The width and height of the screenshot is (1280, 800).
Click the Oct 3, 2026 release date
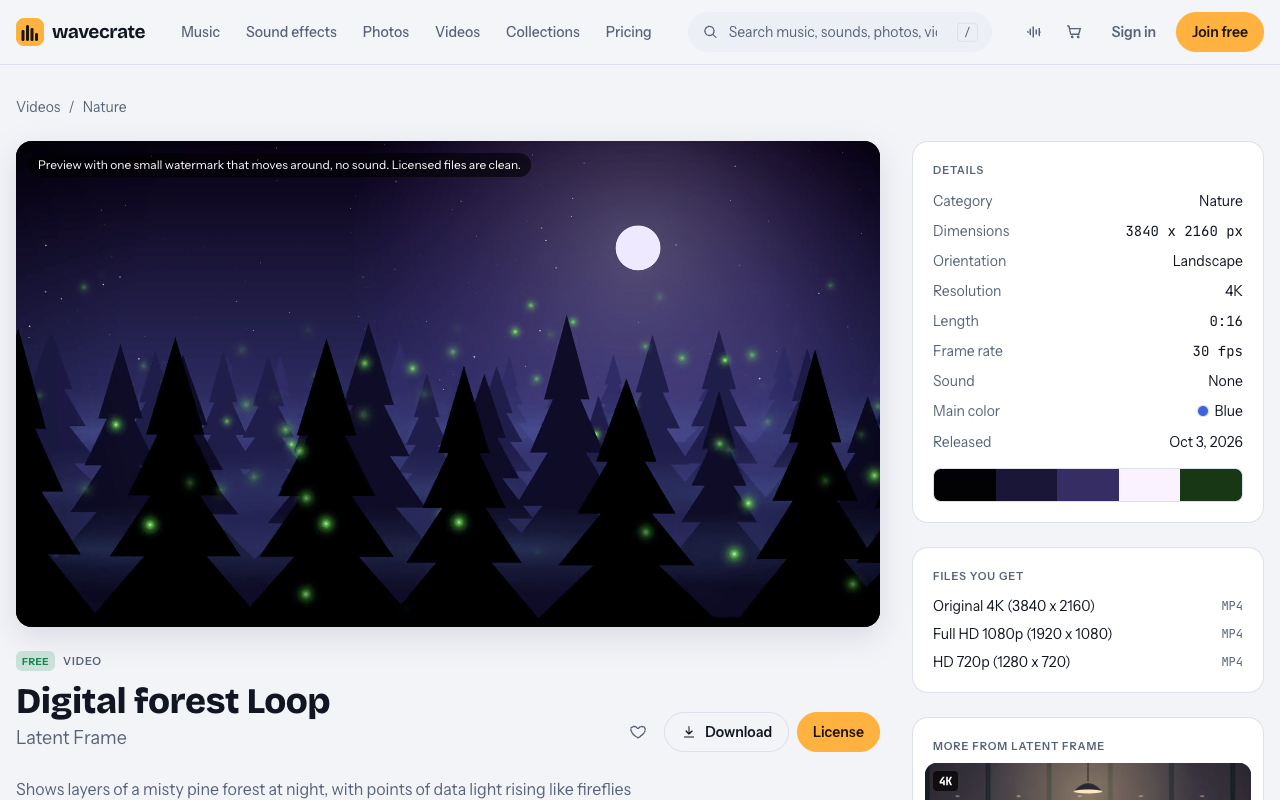(x=1206, y=442)
